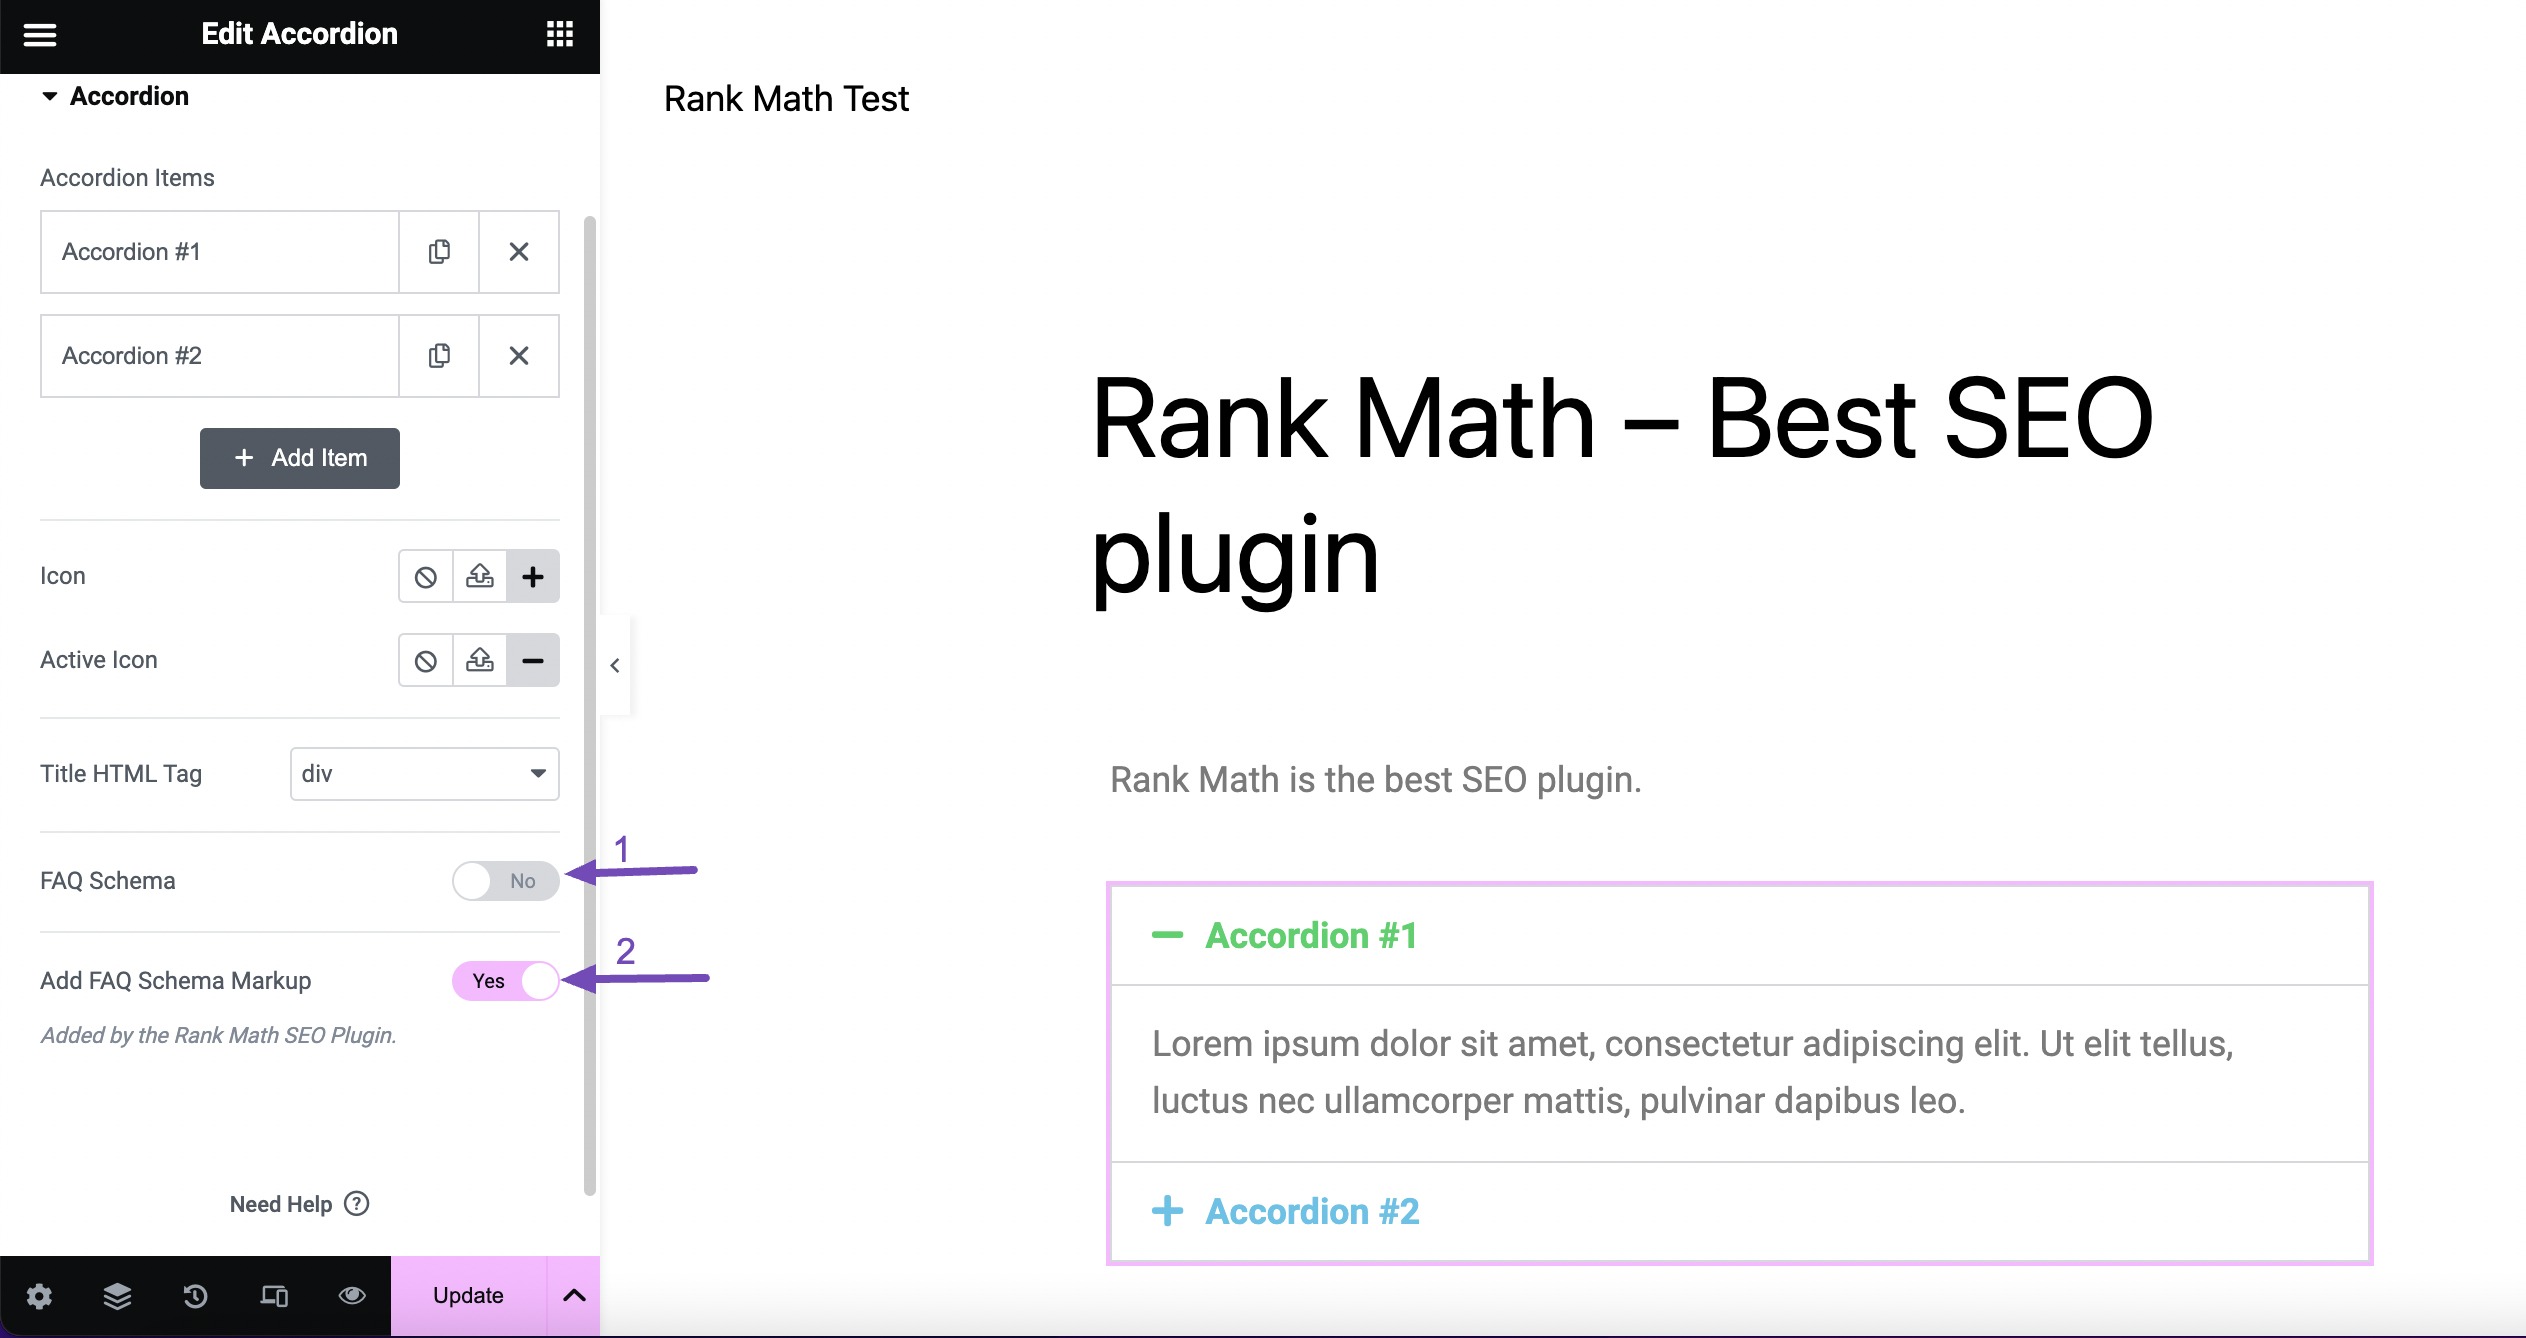2526x1338 pixels.
Task: Click the collapse panel arrow on sidebar edge
Action: [x=615, y=665]
